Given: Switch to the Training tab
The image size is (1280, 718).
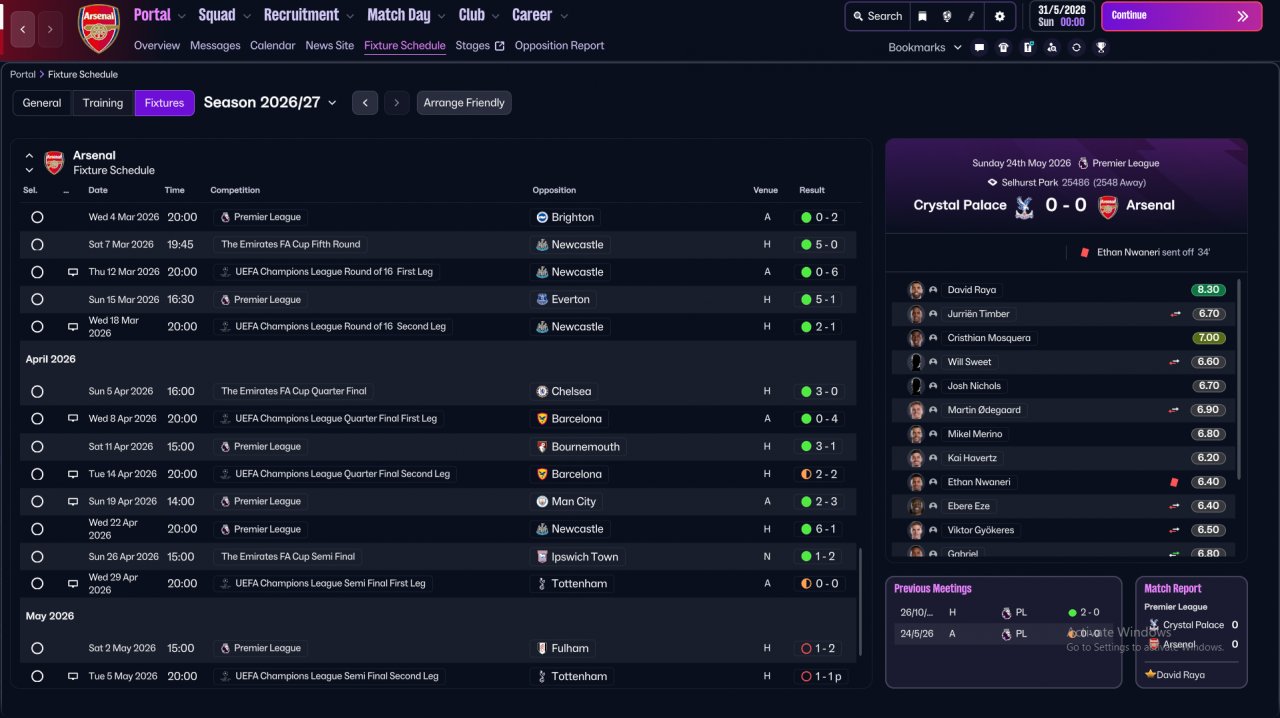Looking at the screenshot, I should pos(103,103).
